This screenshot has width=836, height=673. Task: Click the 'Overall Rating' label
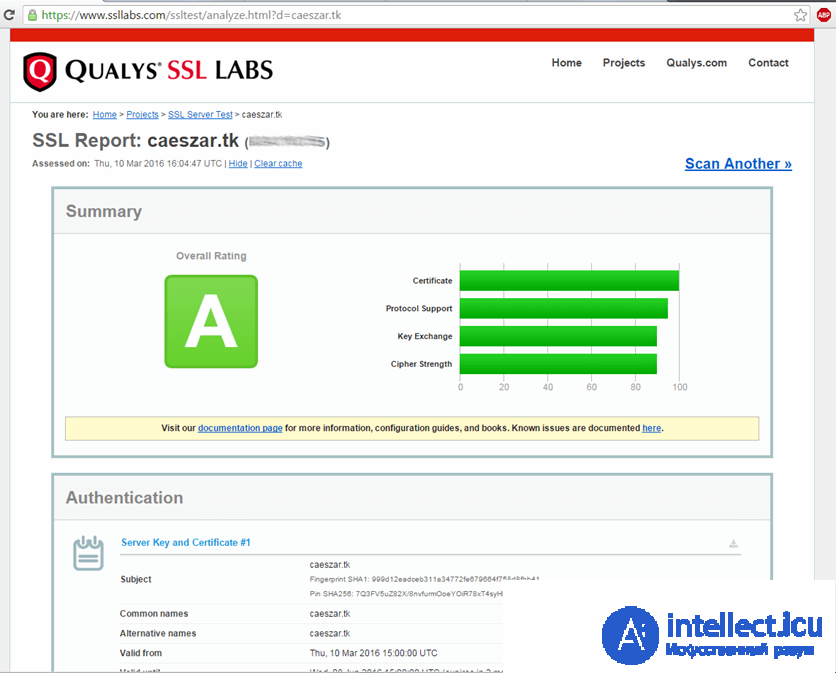[211, 256]
